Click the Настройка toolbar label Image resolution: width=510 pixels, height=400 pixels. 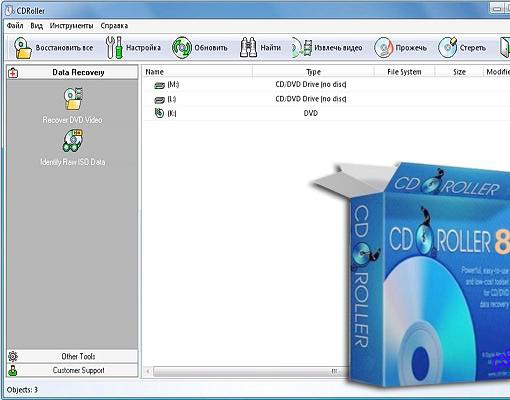pos(143,48)
